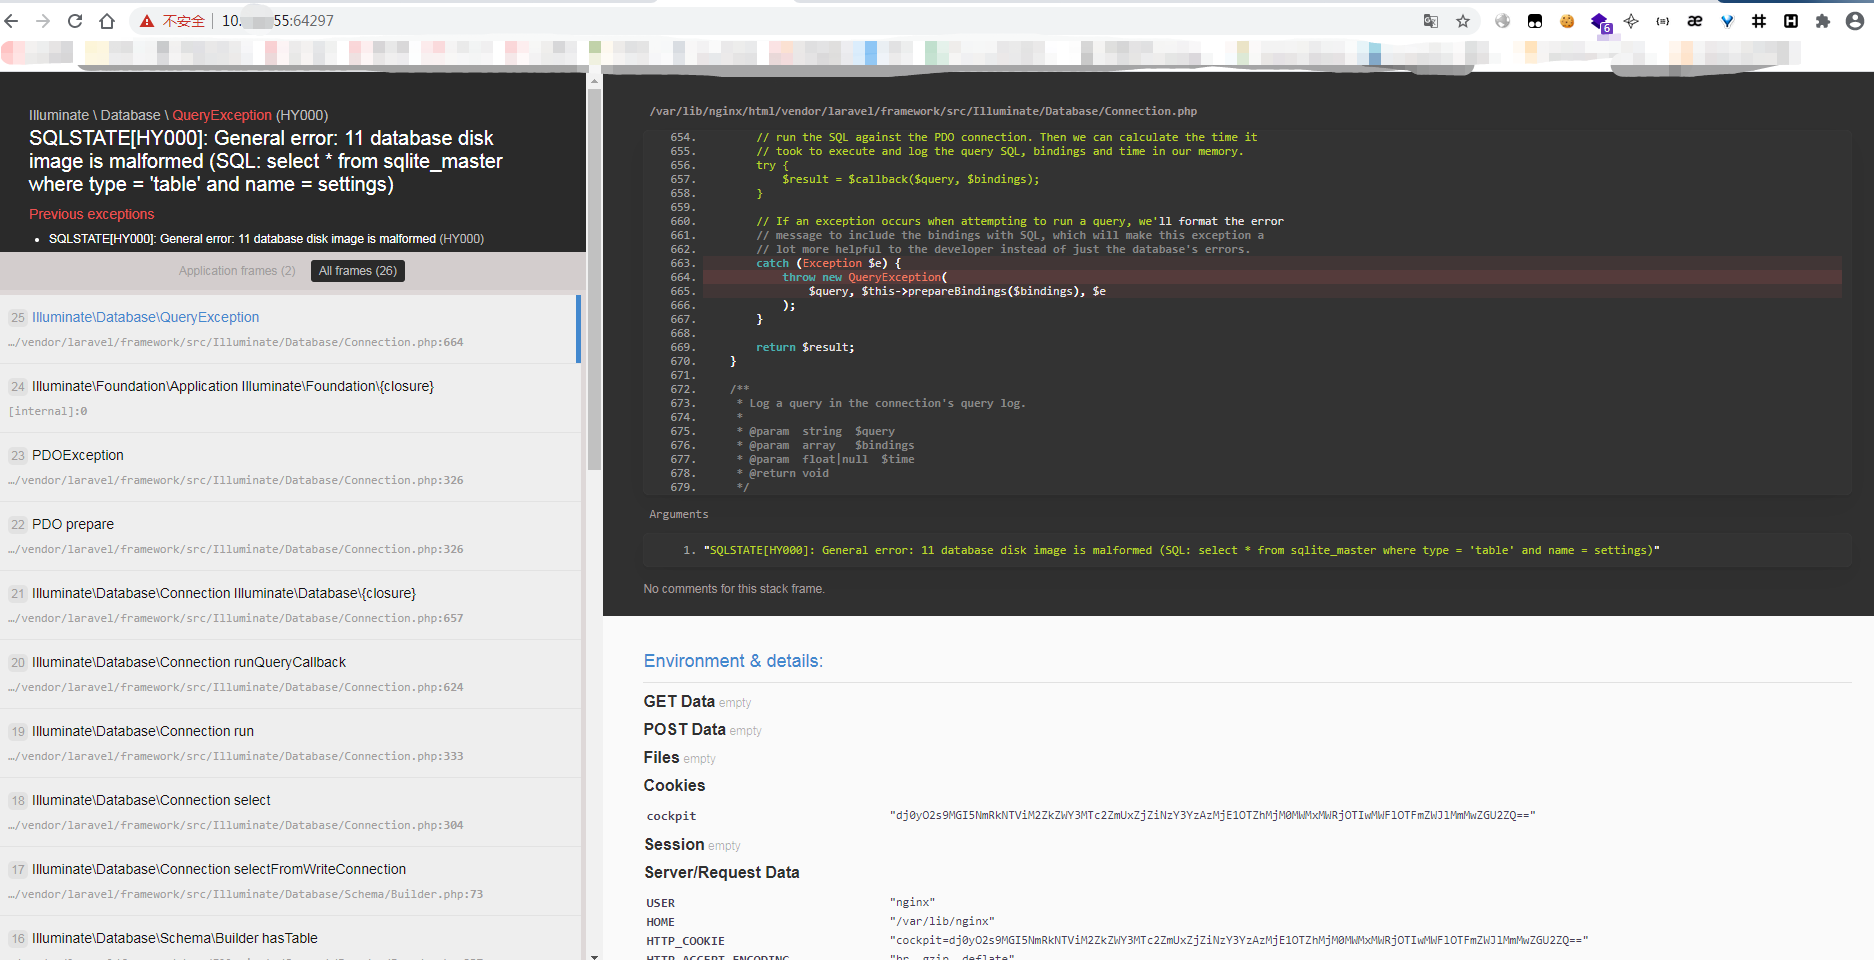The image size is (1874, 960).
Task: Click the Session section label
Action: point(675,845)
